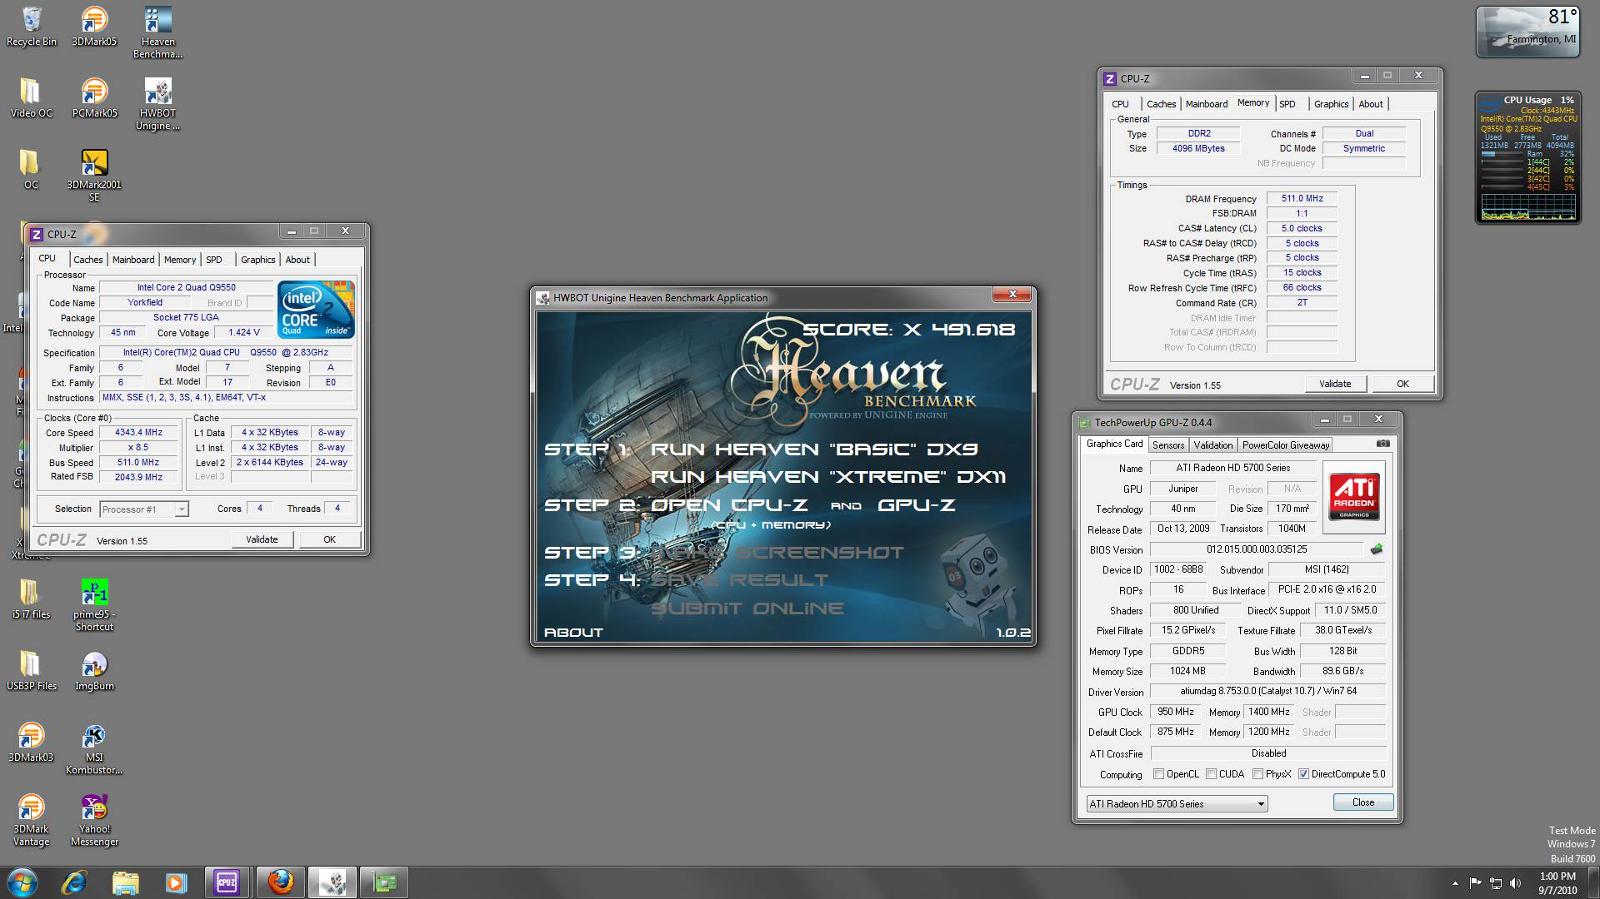Open PowerColor Giveaway tab in GPU-Z

1286,445
